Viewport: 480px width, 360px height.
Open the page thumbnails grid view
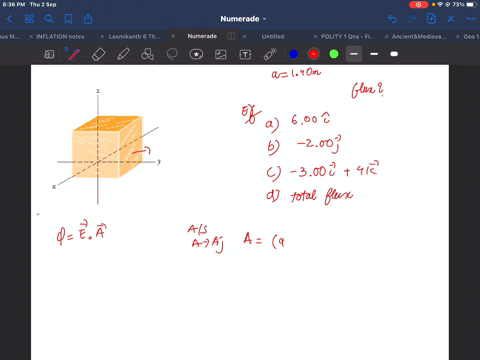pyautogui.click(x=29, y=19)
